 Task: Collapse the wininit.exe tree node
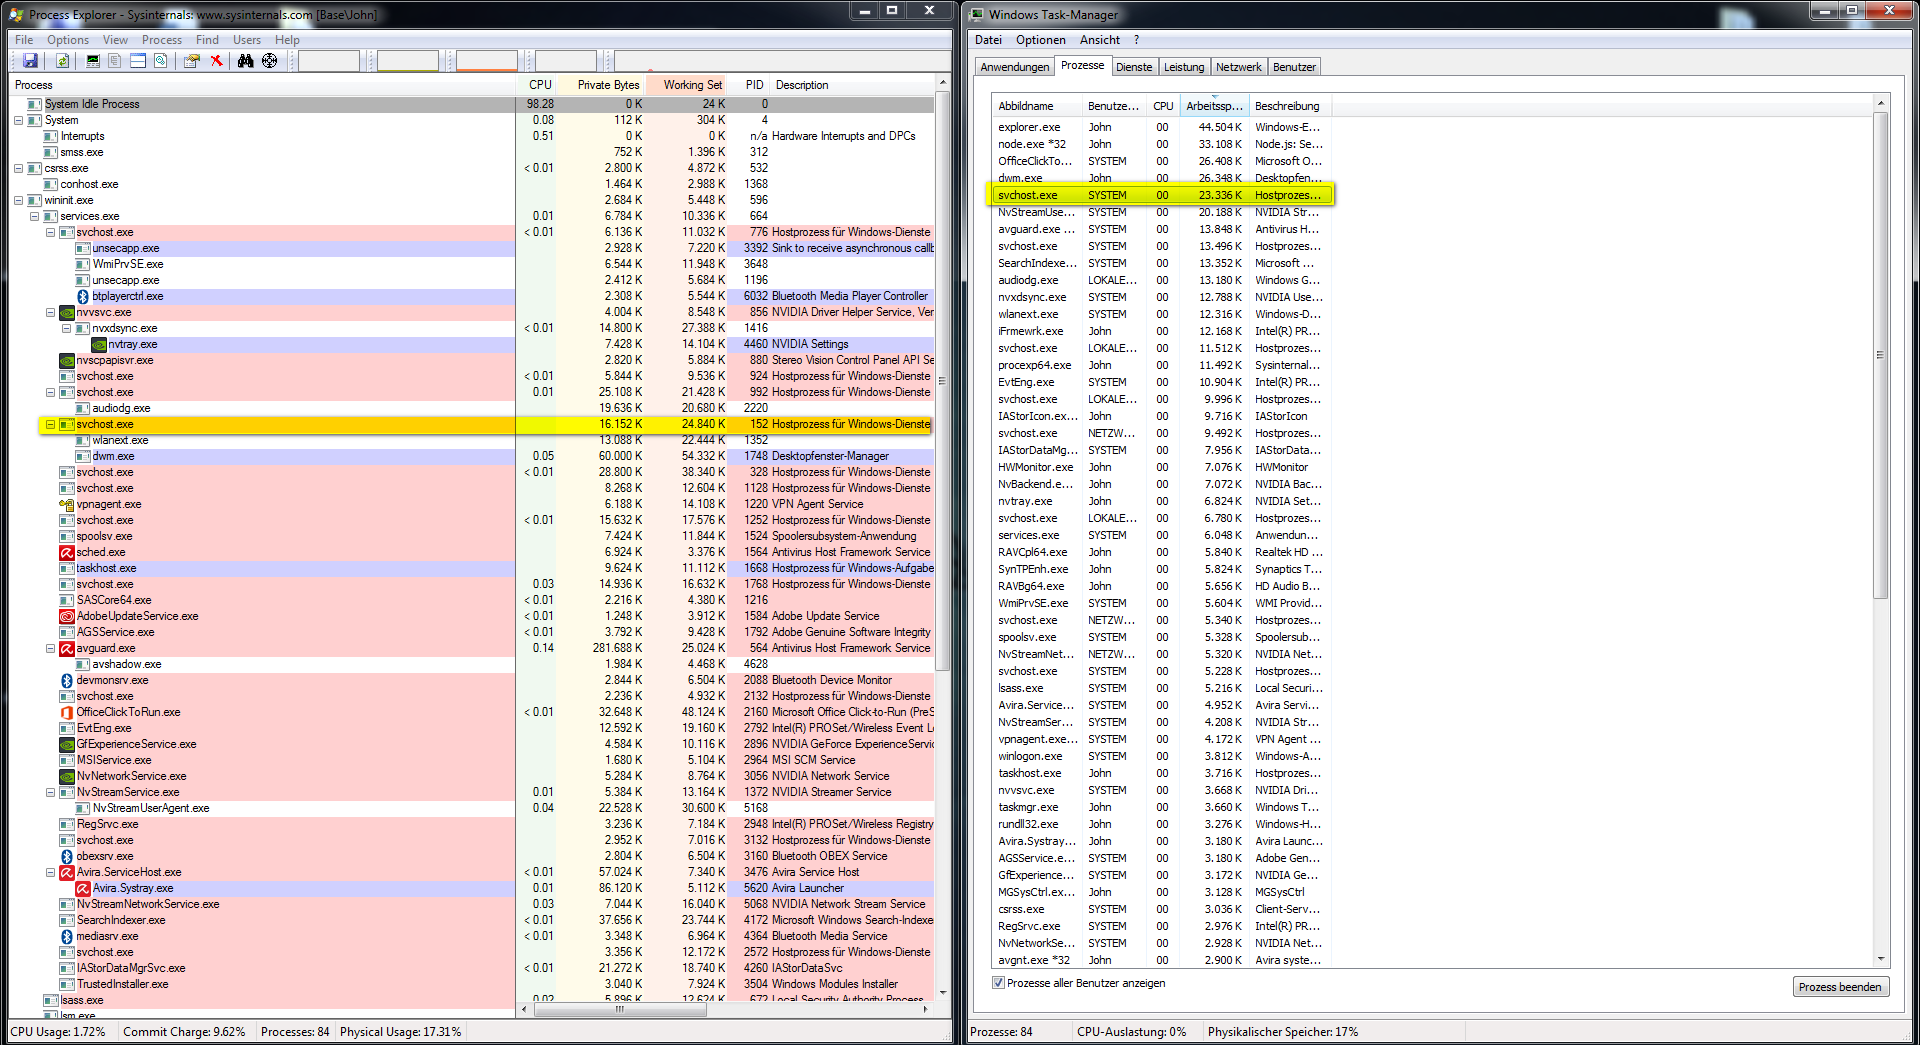[18, 200]
